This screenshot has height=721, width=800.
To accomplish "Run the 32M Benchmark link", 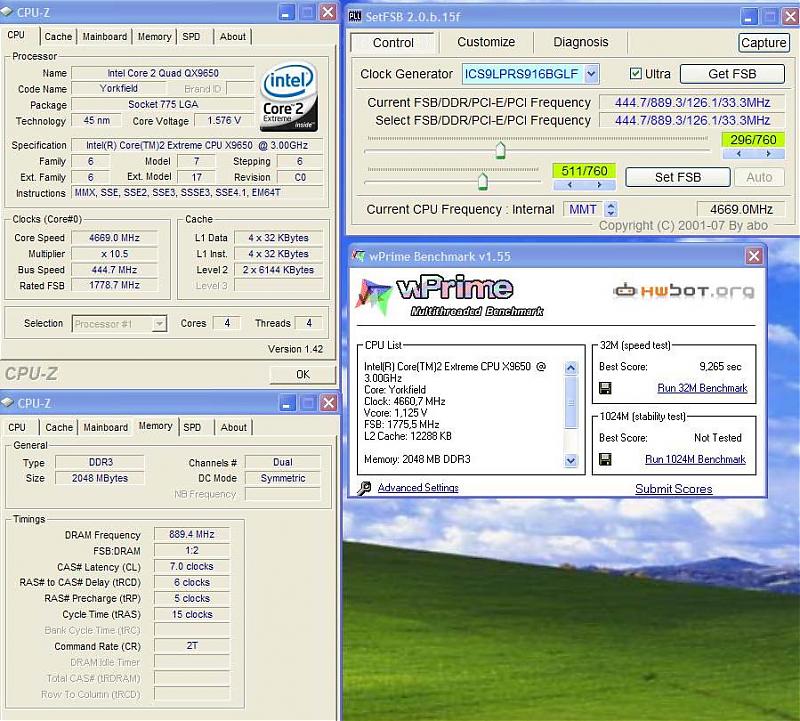I will 702,388.
